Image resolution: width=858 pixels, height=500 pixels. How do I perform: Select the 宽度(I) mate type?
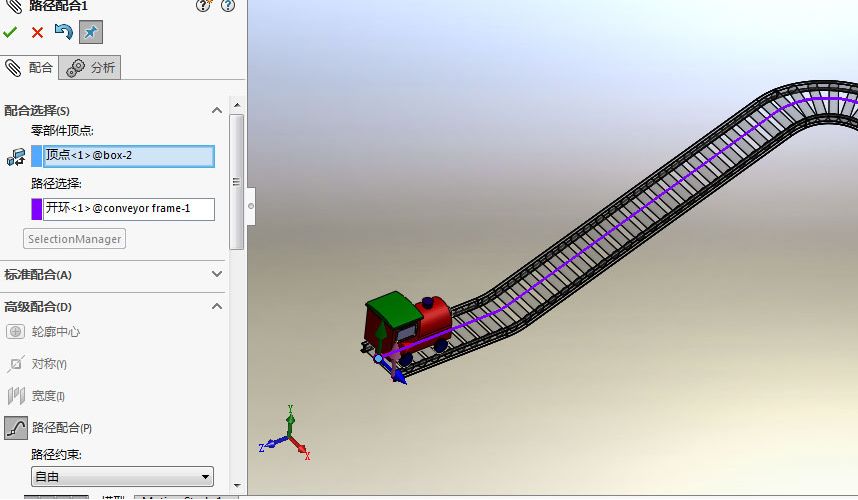tap(36, 396)
